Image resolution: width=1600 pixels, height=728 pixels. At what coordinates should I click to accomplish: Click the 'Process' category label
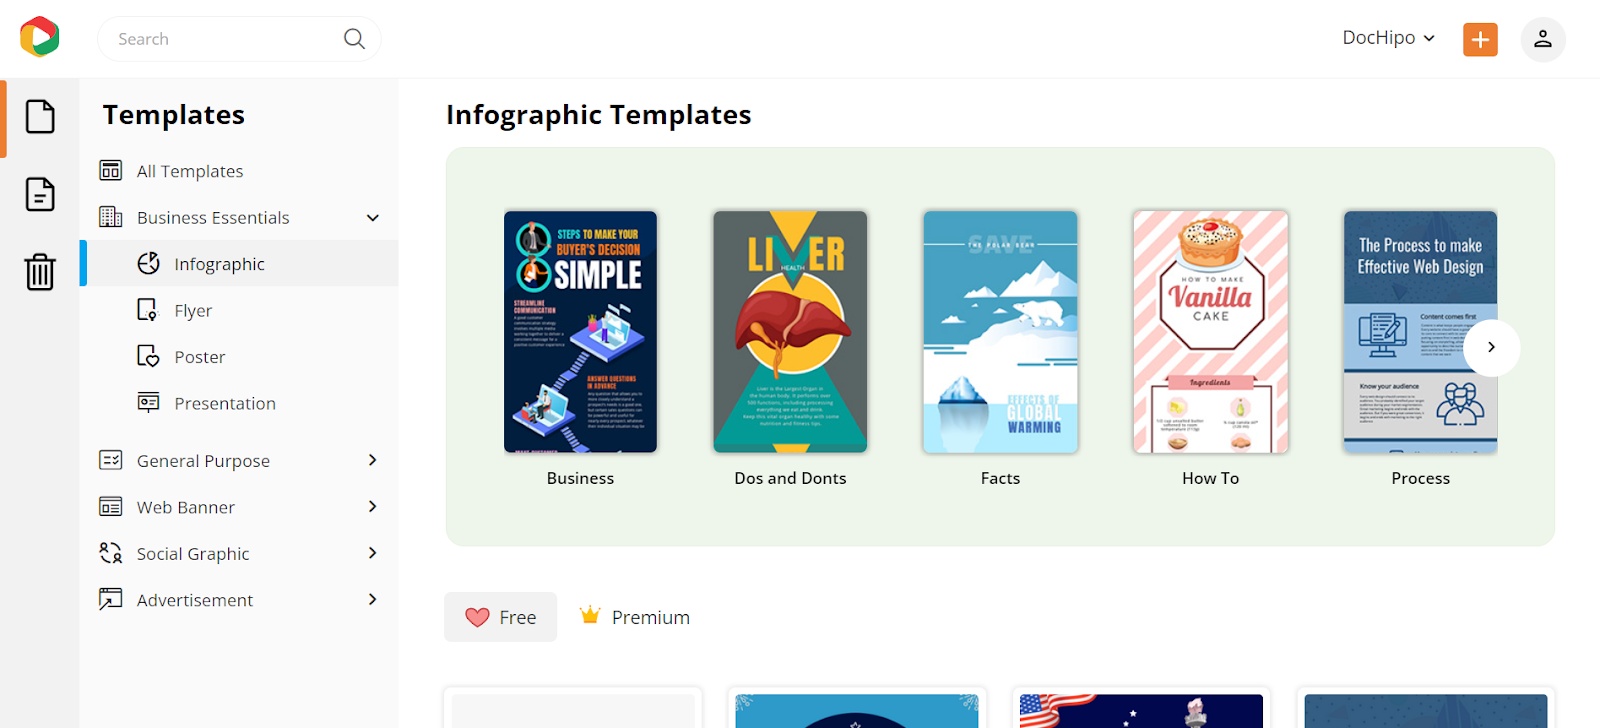[1420, 478]
